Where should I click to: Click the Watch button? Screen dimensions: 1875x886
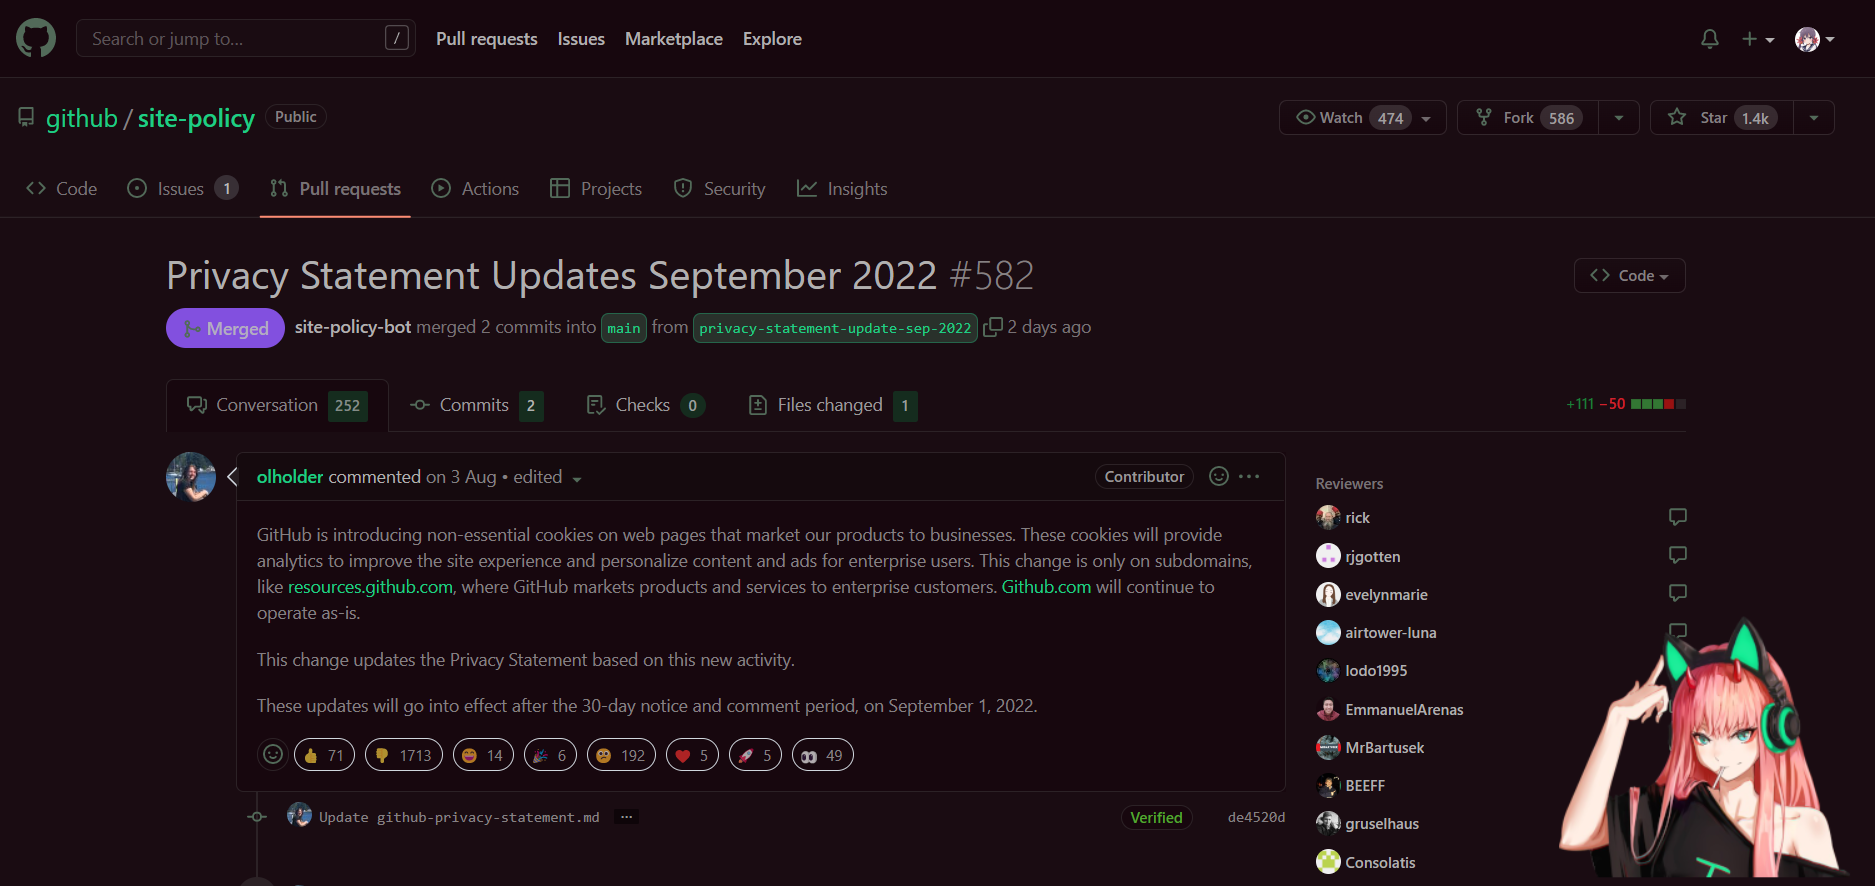1362,117
